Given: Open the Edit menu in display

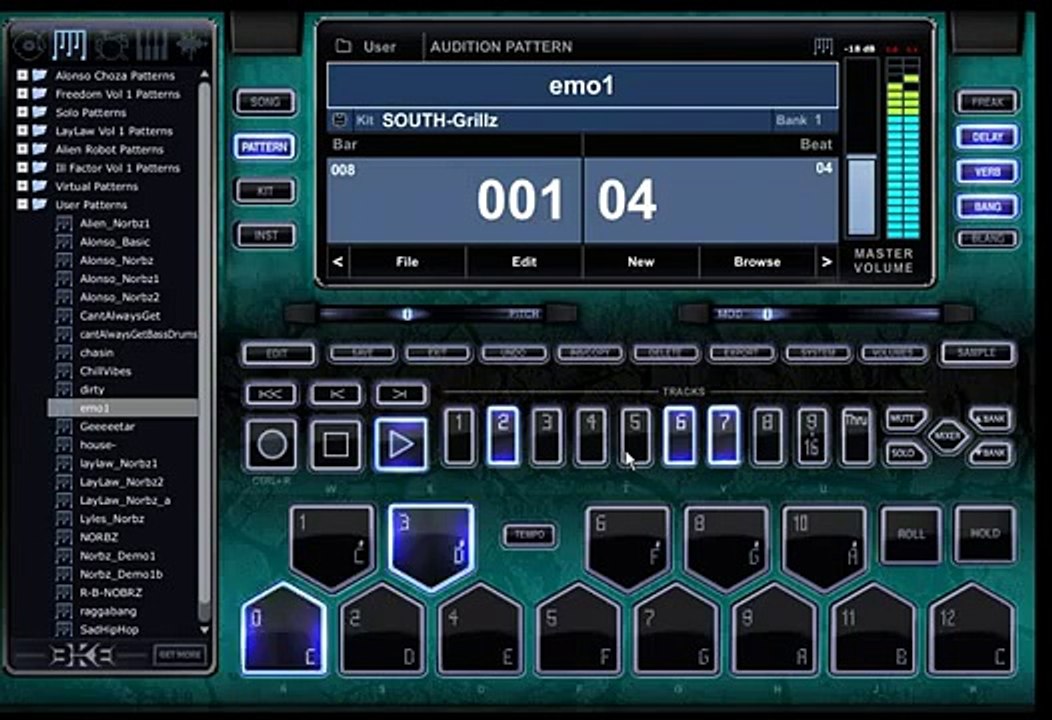Looking at the screenshot, I should pos(524,262).
